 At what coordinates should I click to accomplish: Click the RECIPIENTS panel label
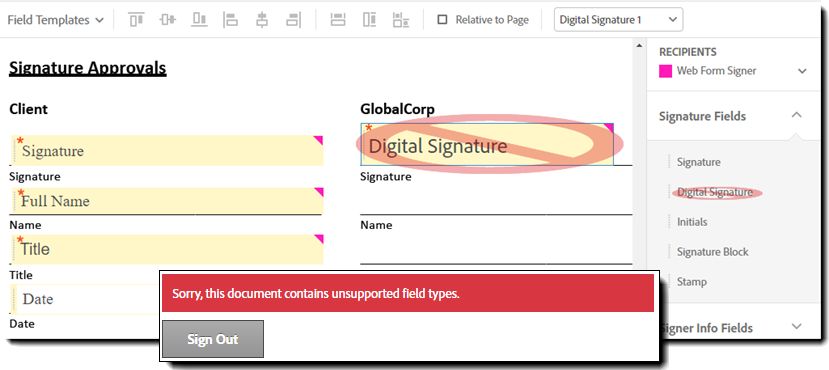coord(688,52)
